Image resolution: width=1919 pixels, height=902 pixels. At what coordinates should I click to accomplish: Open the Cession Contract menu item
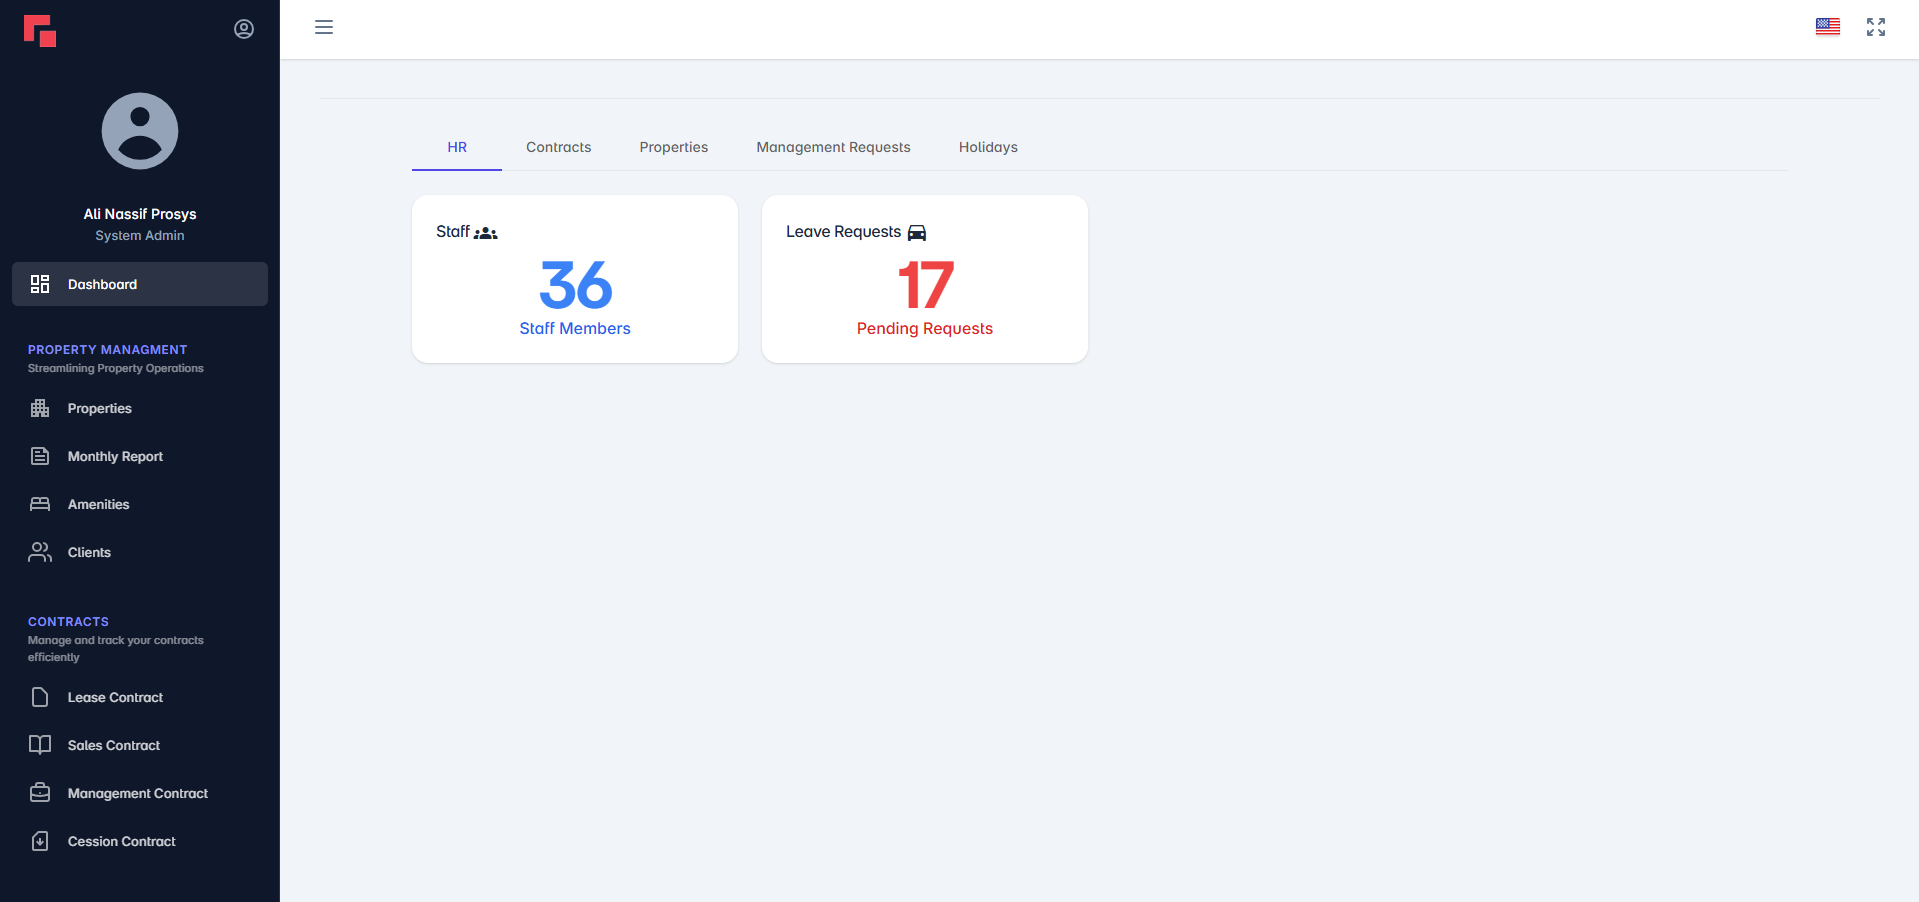click(121, 841)
